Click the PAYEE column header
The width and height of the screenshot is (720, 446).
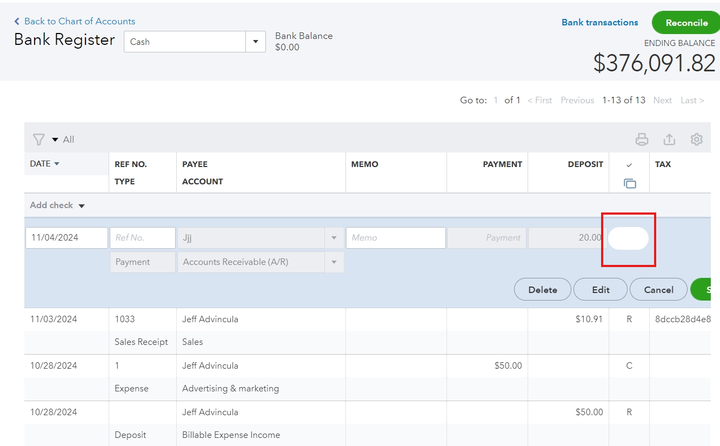point(195,164)
